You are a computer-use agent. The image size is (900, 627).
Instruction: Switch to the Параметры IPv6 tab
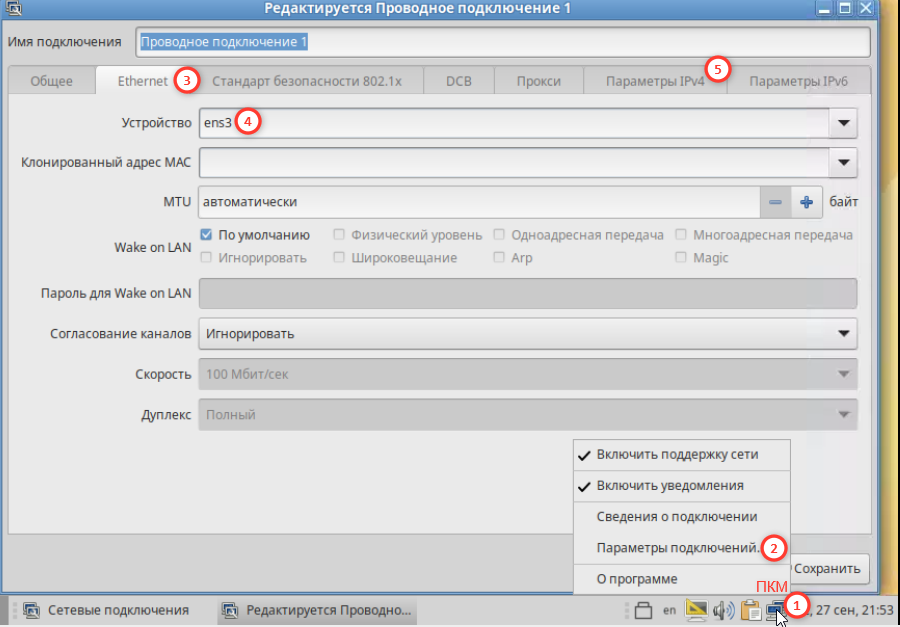coord(798,81)
